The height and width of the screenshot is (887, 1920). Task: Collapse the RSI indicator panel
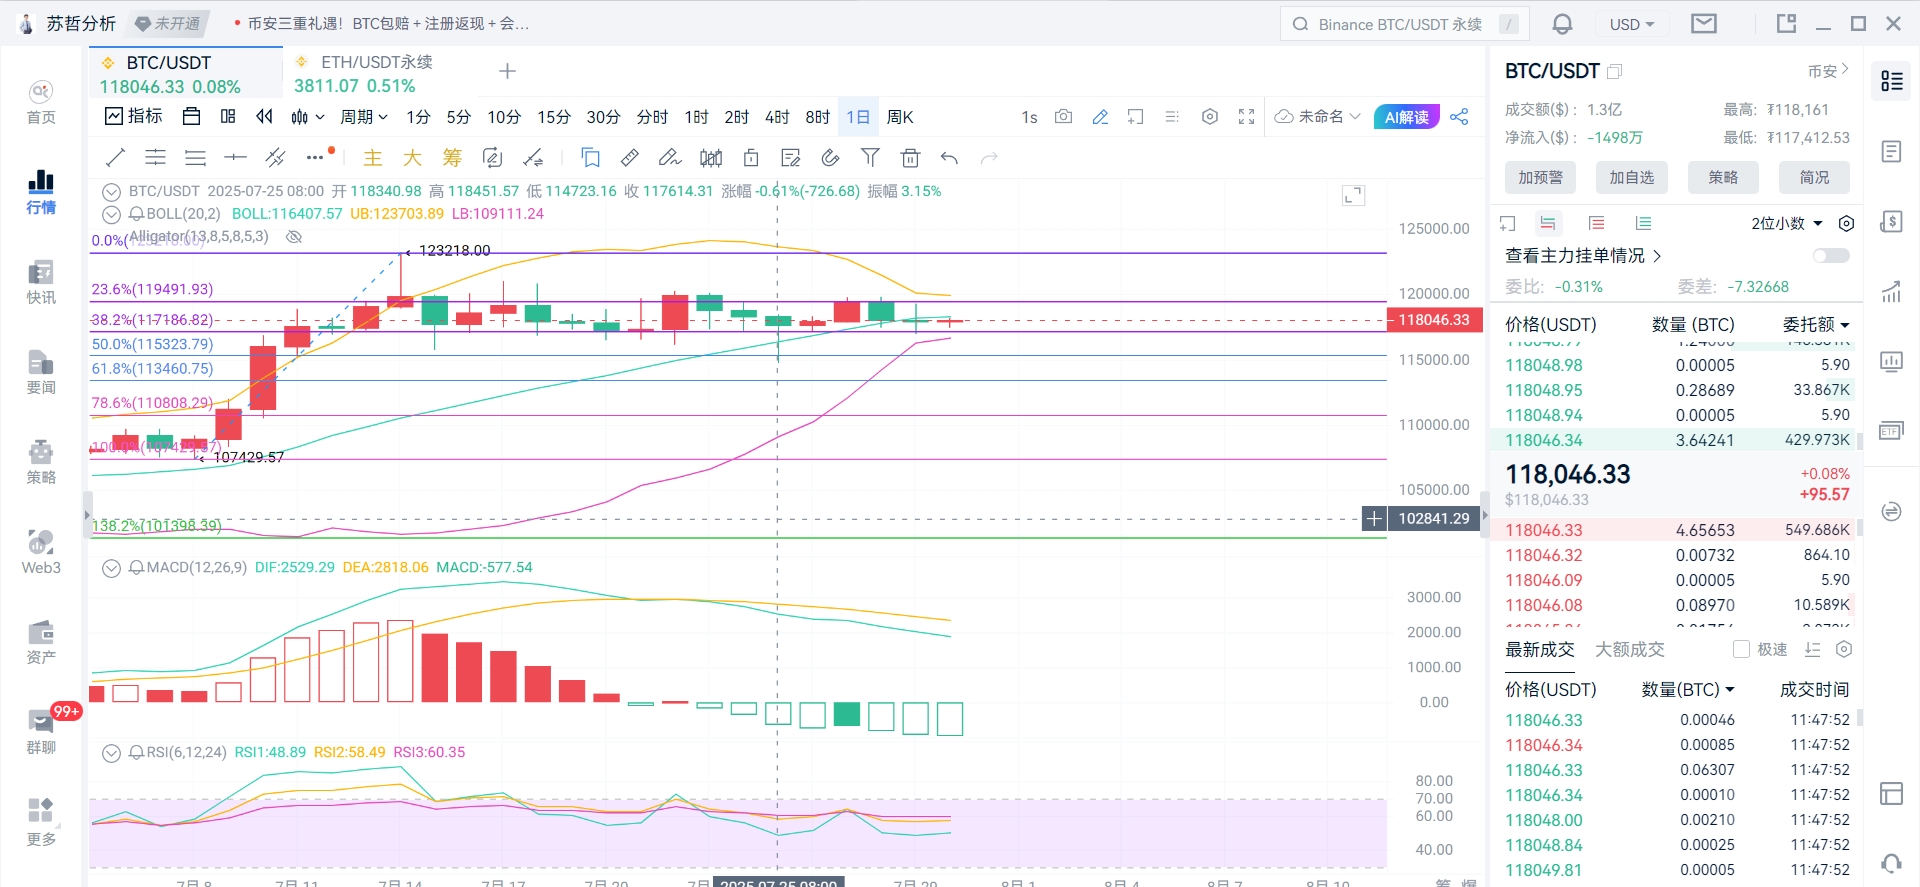point(111,753)
